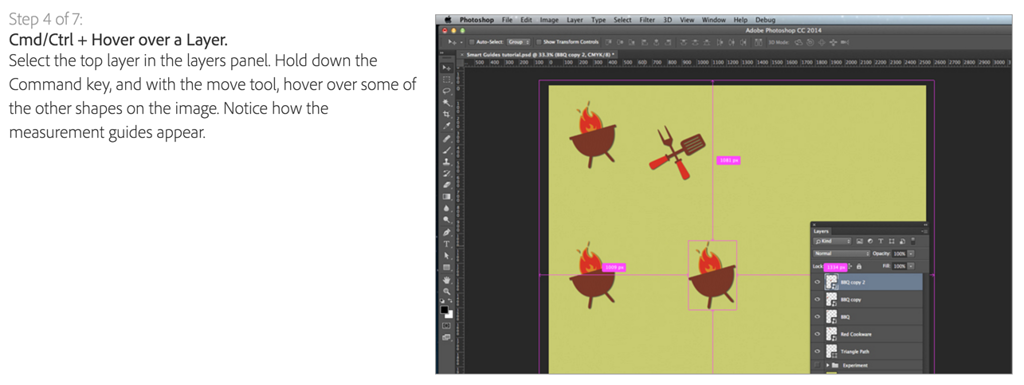Switch to Smart Guides tutorial.psd tab
The width and height of the screenshot is (1024, 385).
pyautogui.click(x=537, y=54)
